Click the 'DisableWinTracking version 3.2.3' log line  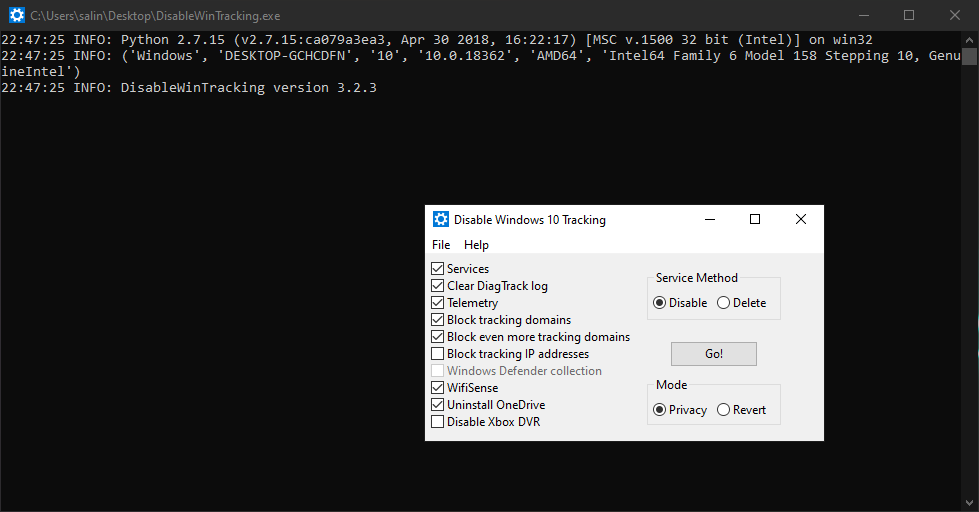[x=189, y=87]
